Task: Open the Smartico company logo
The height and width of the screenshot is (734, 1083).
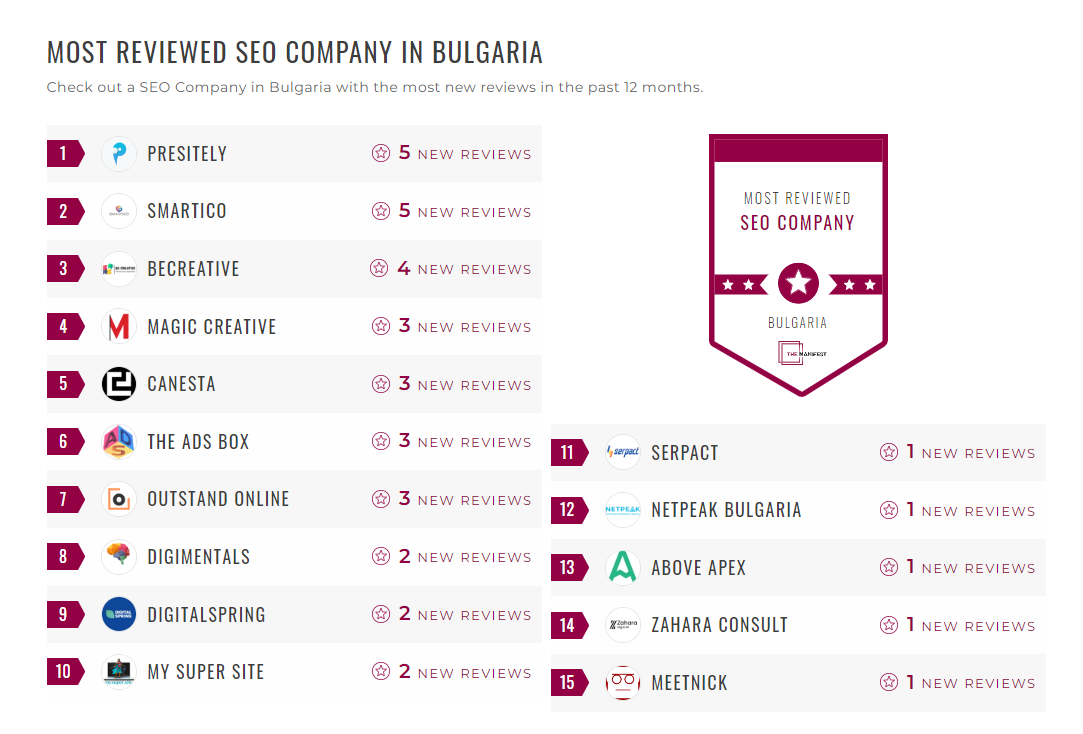Action: pyautogui.click(x=119, y=211)
